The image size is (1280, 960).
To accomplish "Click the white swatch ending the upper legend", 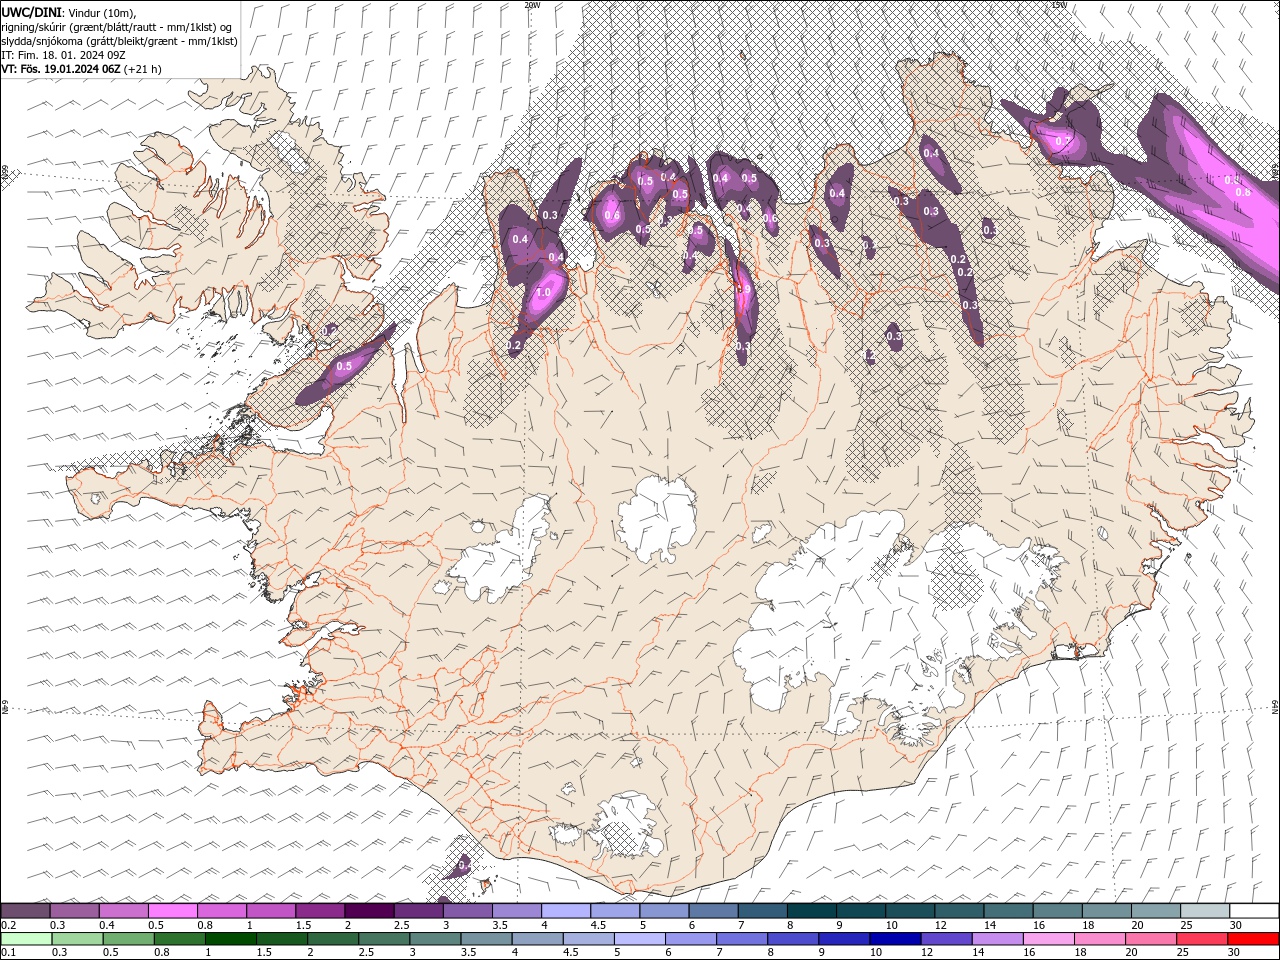I will 1254,911.
